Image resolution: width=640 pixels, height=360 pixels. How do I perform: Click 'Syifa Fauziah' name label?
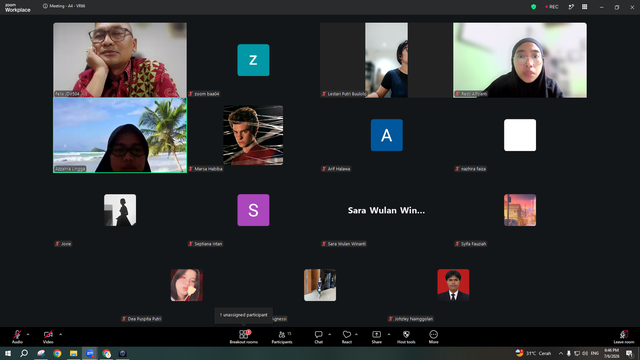[x=473, y=244]
